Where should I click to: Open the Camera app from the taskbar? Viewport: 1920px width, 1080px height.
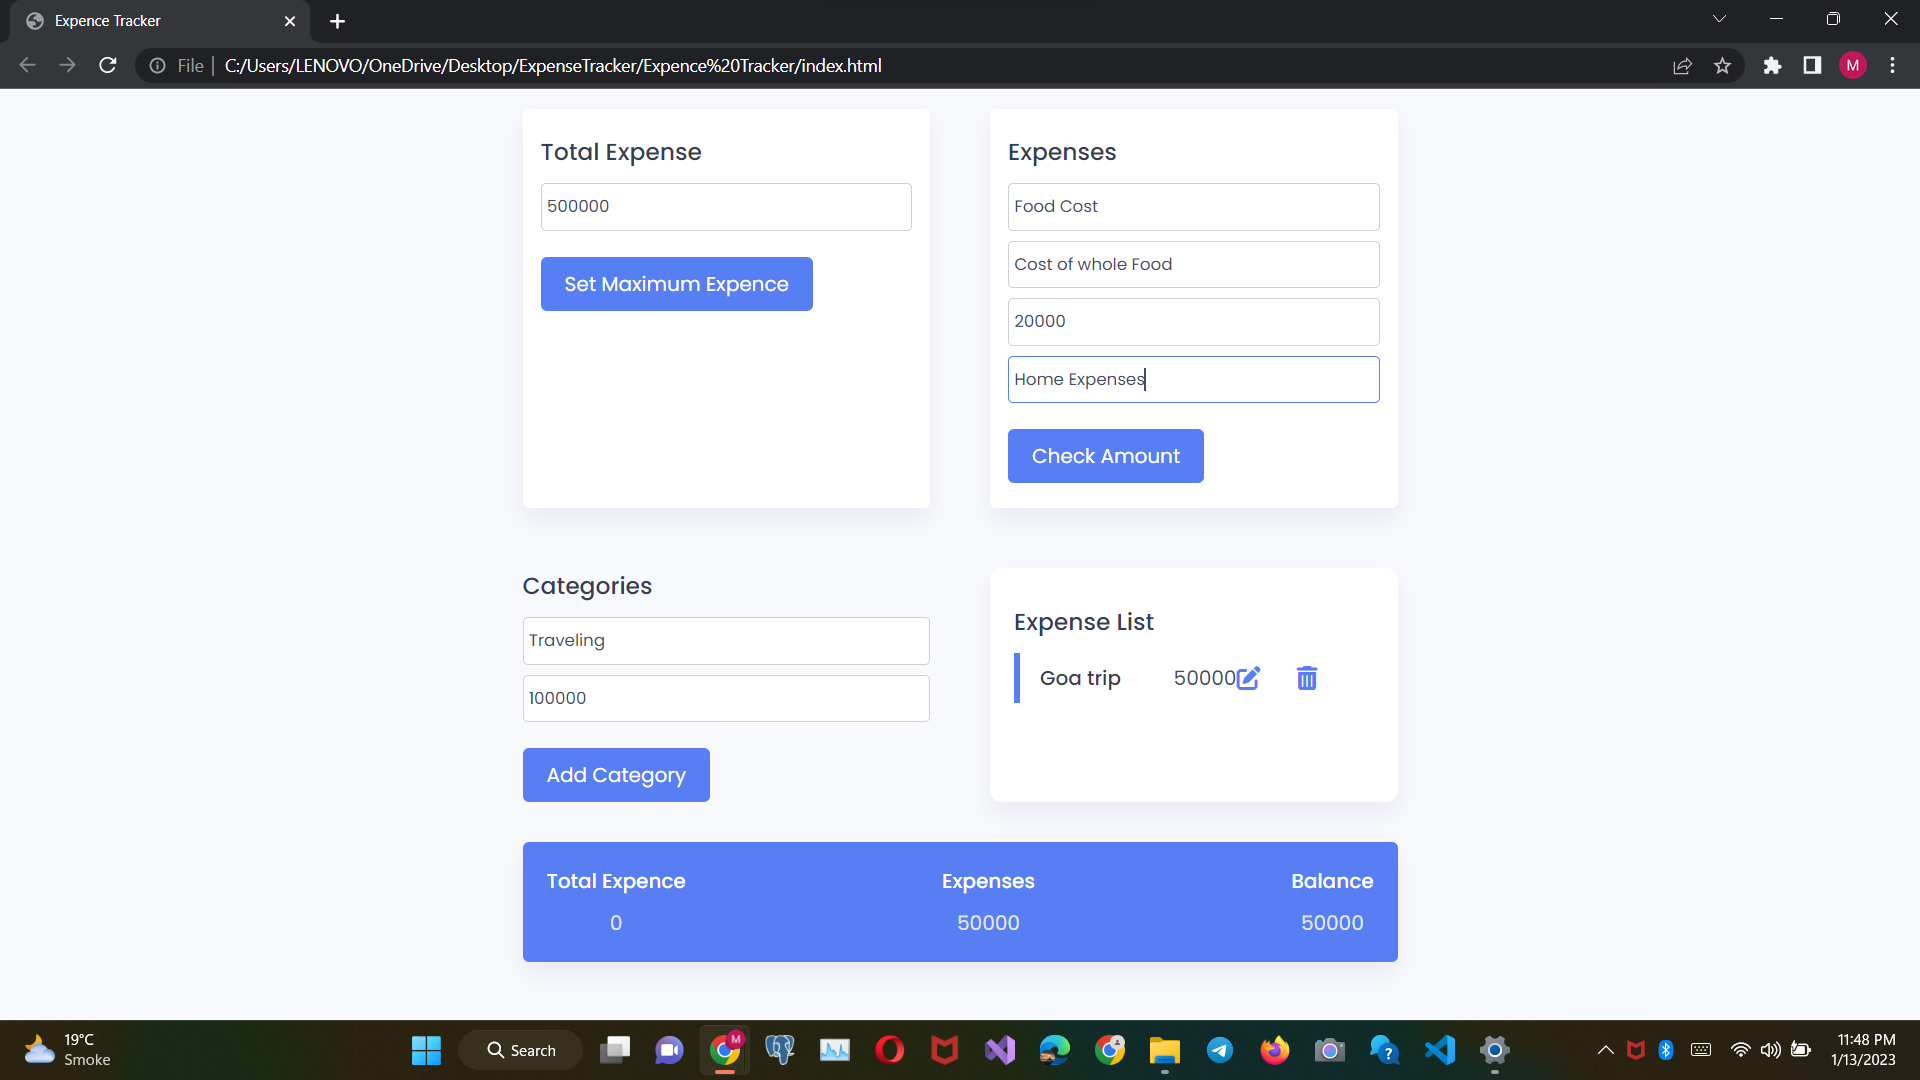click(x=1329, y=1050)
